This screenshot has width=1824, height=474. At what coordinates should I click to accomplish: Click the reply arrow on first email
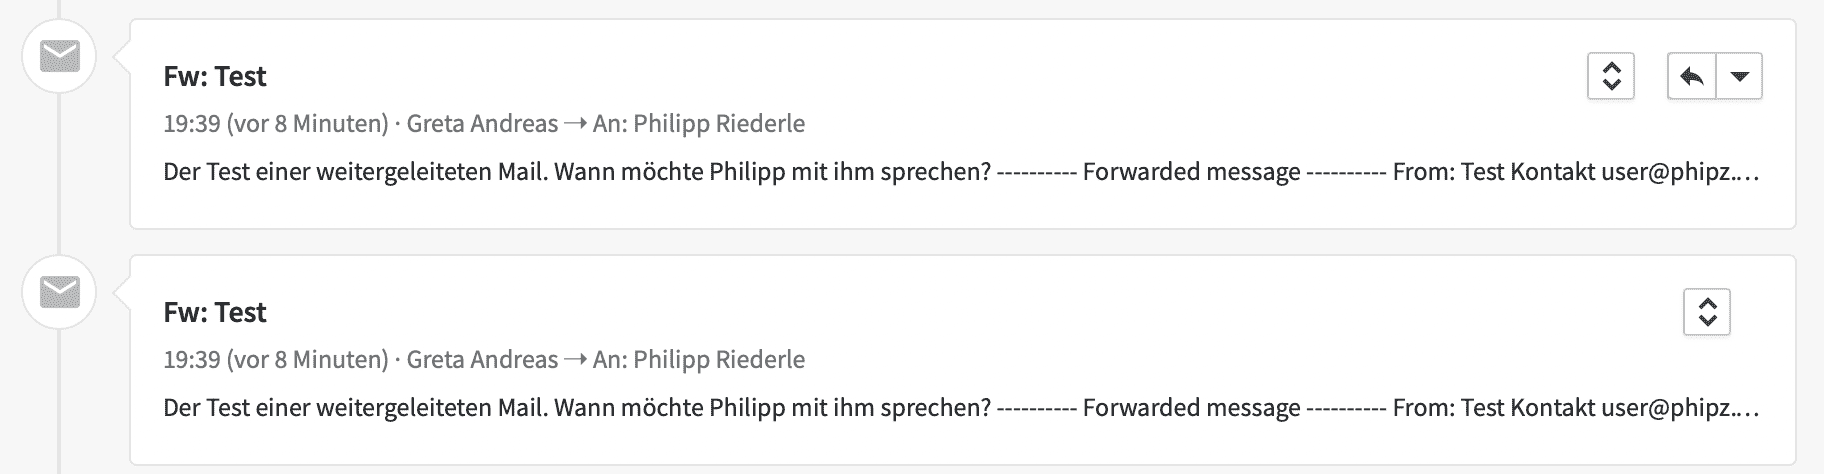click(x=1691, y=76)
